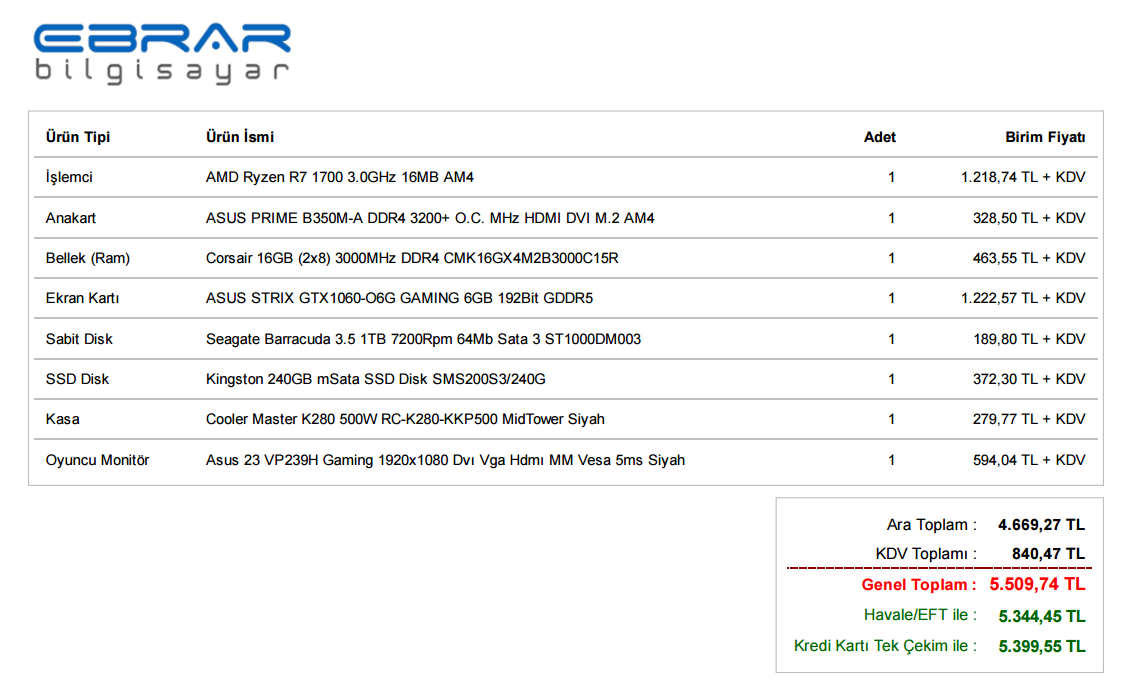1121x695 pixels.
Task: Select the 'İşlemci' product type cell
Action: (x=69, y=177)
